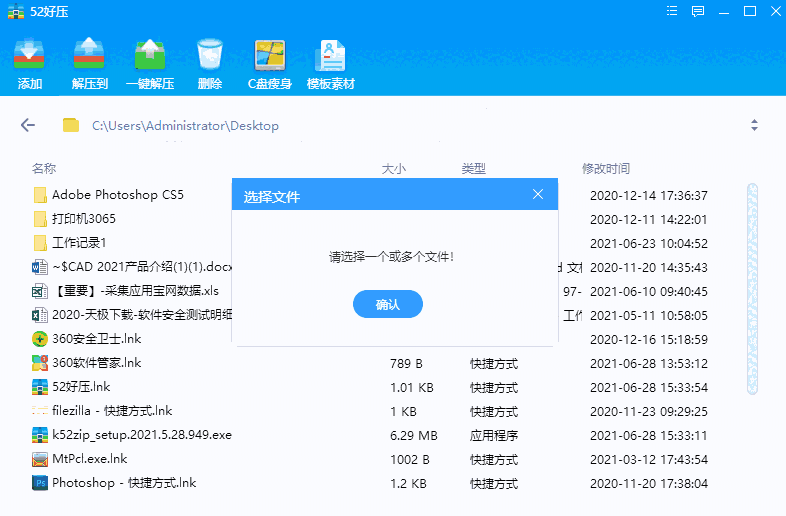
Task: Click the size value 789 B
Action: point(406,364)
